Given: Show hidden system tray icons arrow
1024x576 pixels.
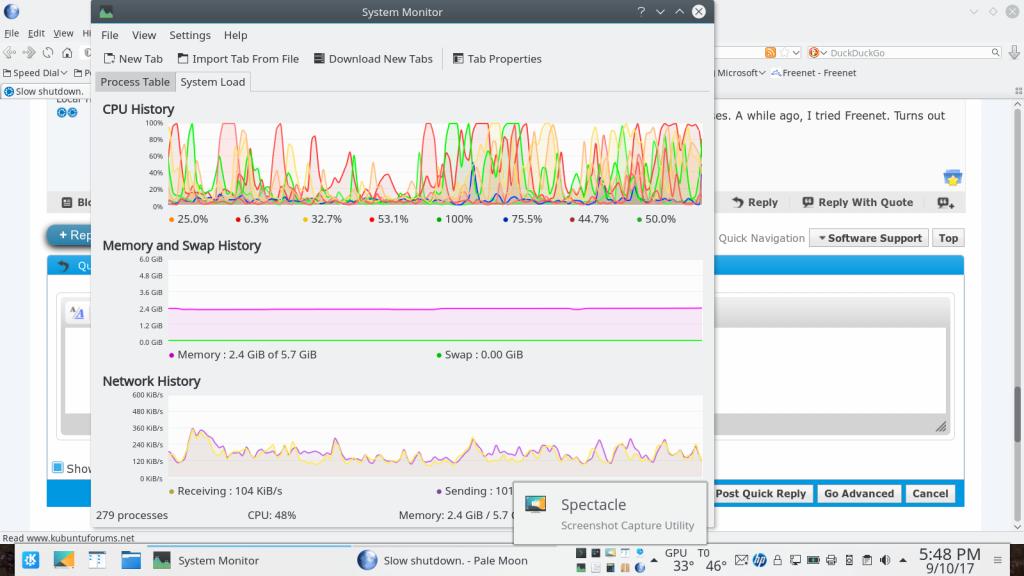Looking at the screenshot, I should point(897,560).
